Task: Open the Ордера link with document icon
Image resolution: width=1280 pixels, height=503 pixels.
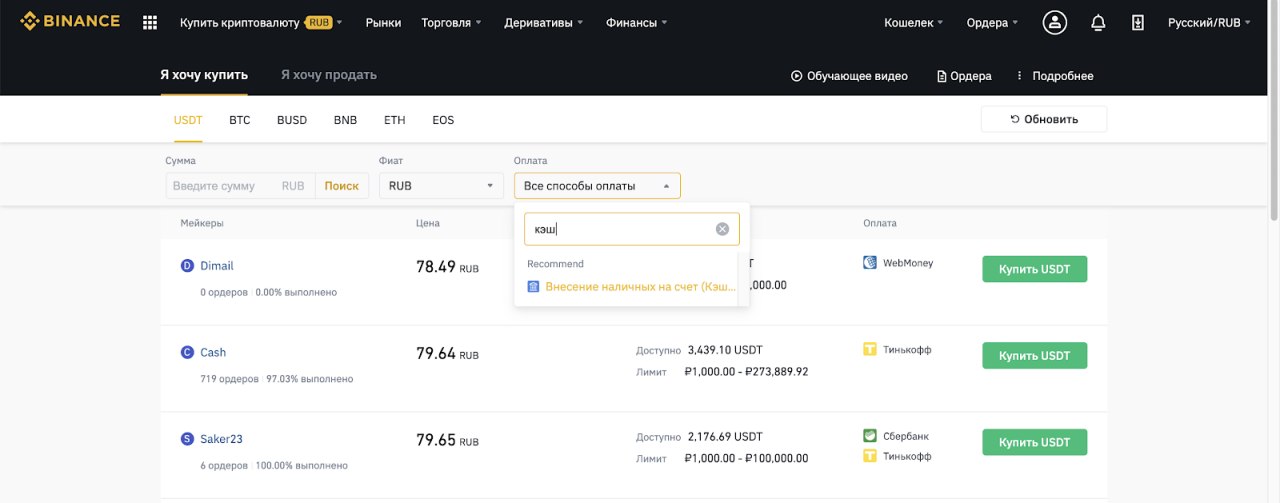Action: pyautogui.click(x=964, y=76)
